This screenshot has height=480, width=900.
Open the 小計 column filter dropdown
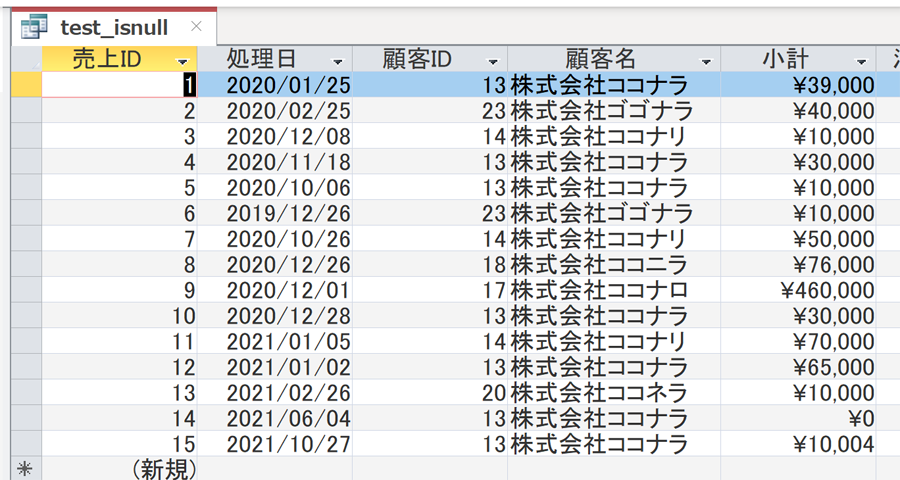click(x=862, y=61)
